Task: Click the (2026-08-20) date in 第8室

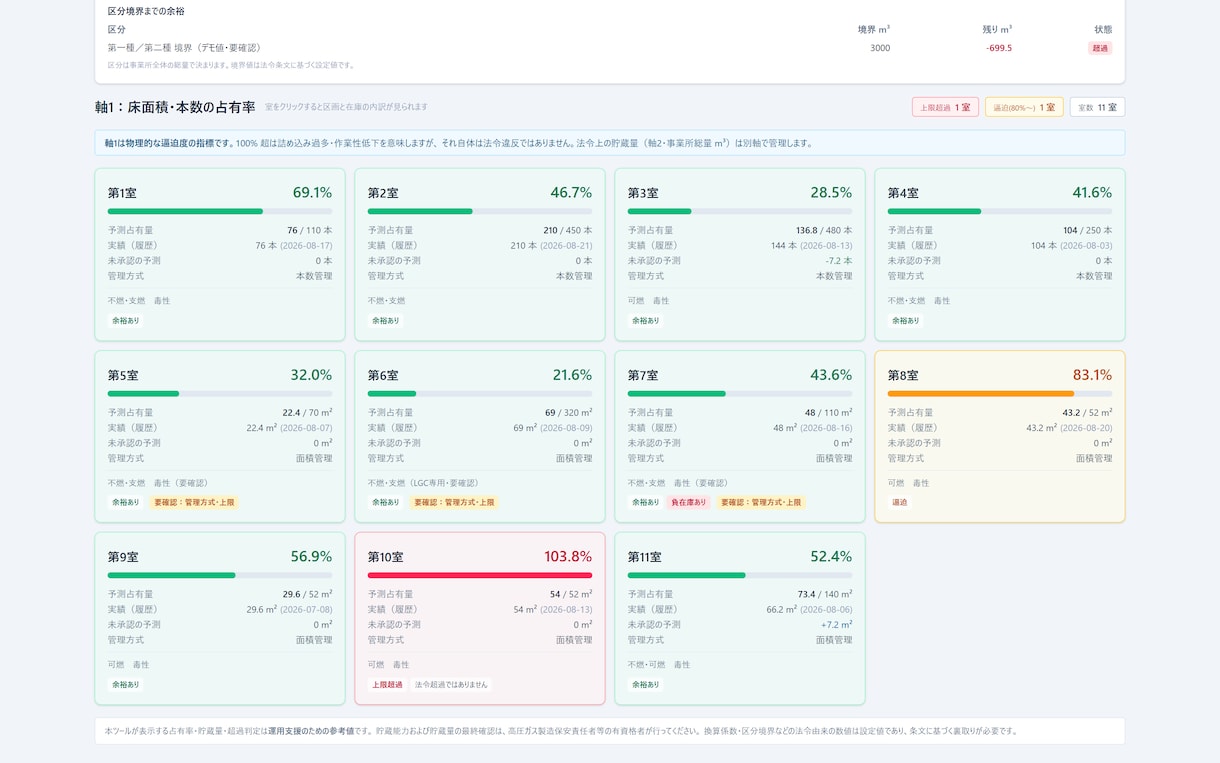Action: tap(1086, 427)
